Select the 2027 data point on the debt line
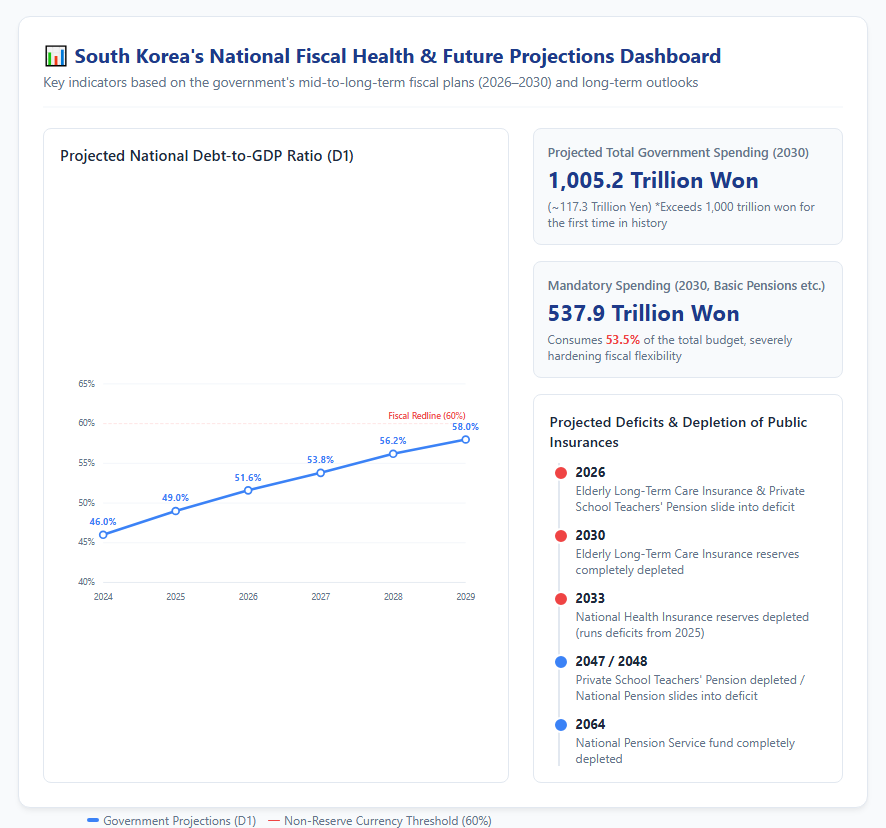Viewport: 886px width, 828px height. point(320,472)
